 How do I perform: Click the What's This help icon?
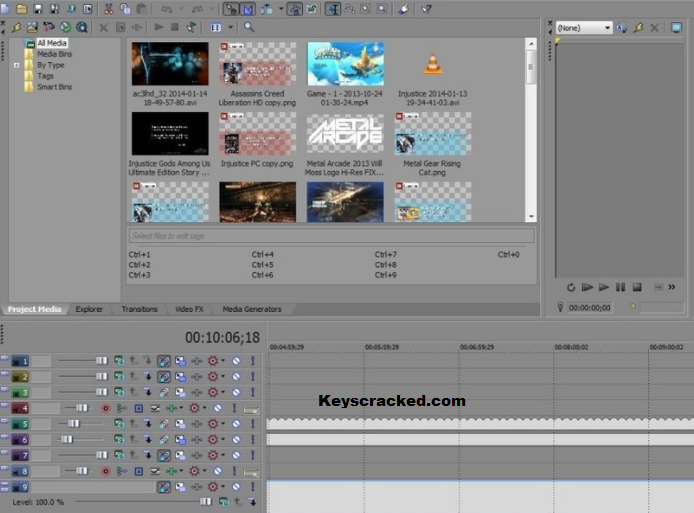click(x=426, y=8)
